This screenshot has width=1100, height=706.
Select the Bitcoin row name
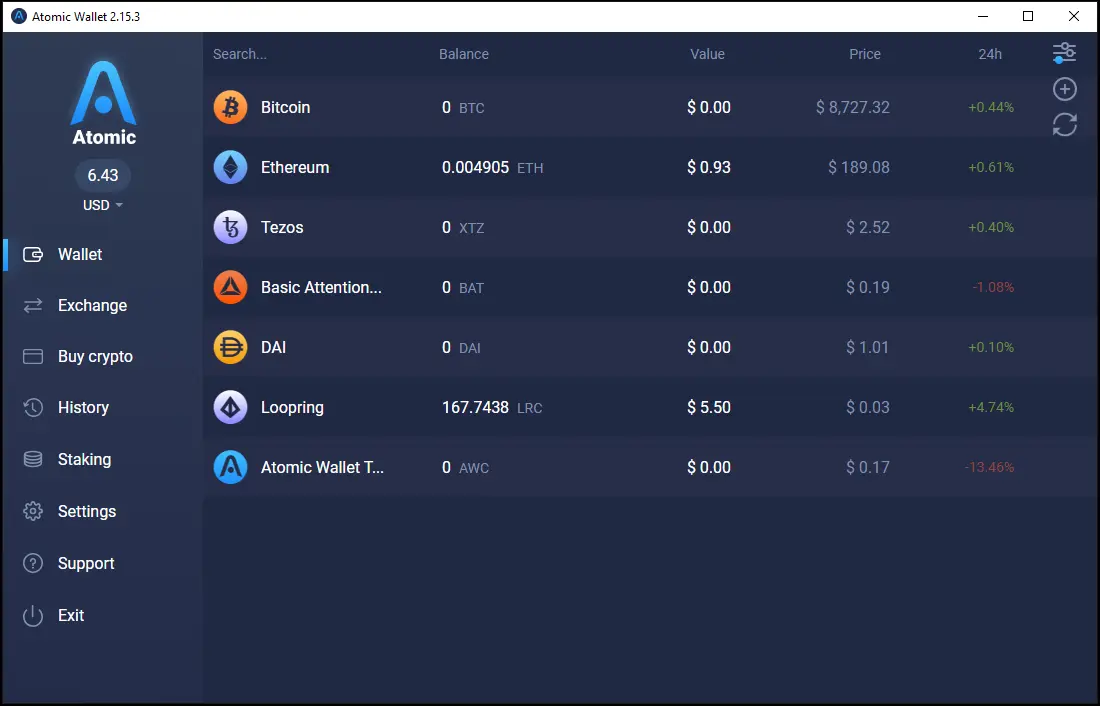[286, 107]
